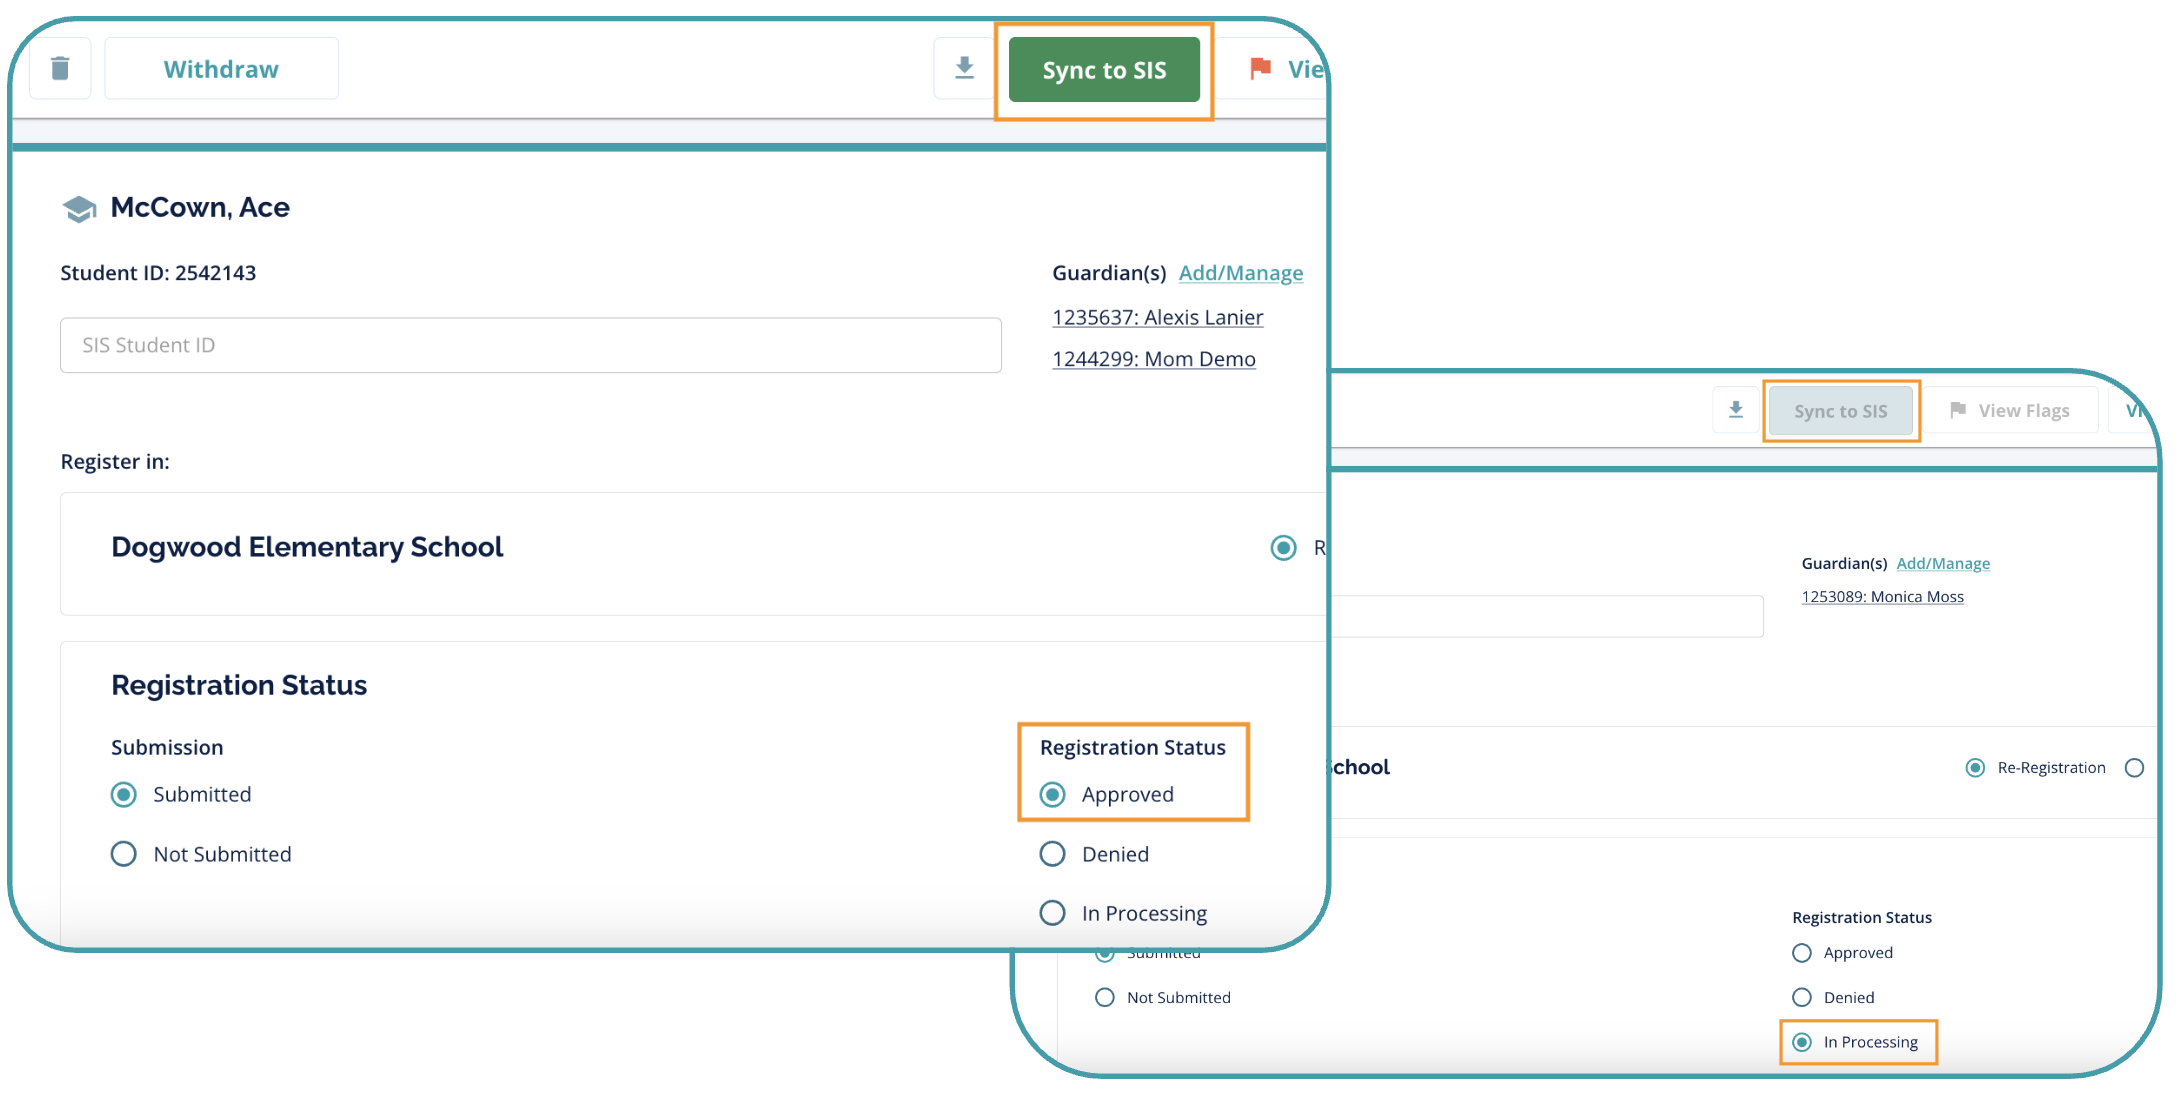The image size is (2180, 1094).
Task: Click the greyed-out Sync to SIS button
Action: coord(1840,411)
